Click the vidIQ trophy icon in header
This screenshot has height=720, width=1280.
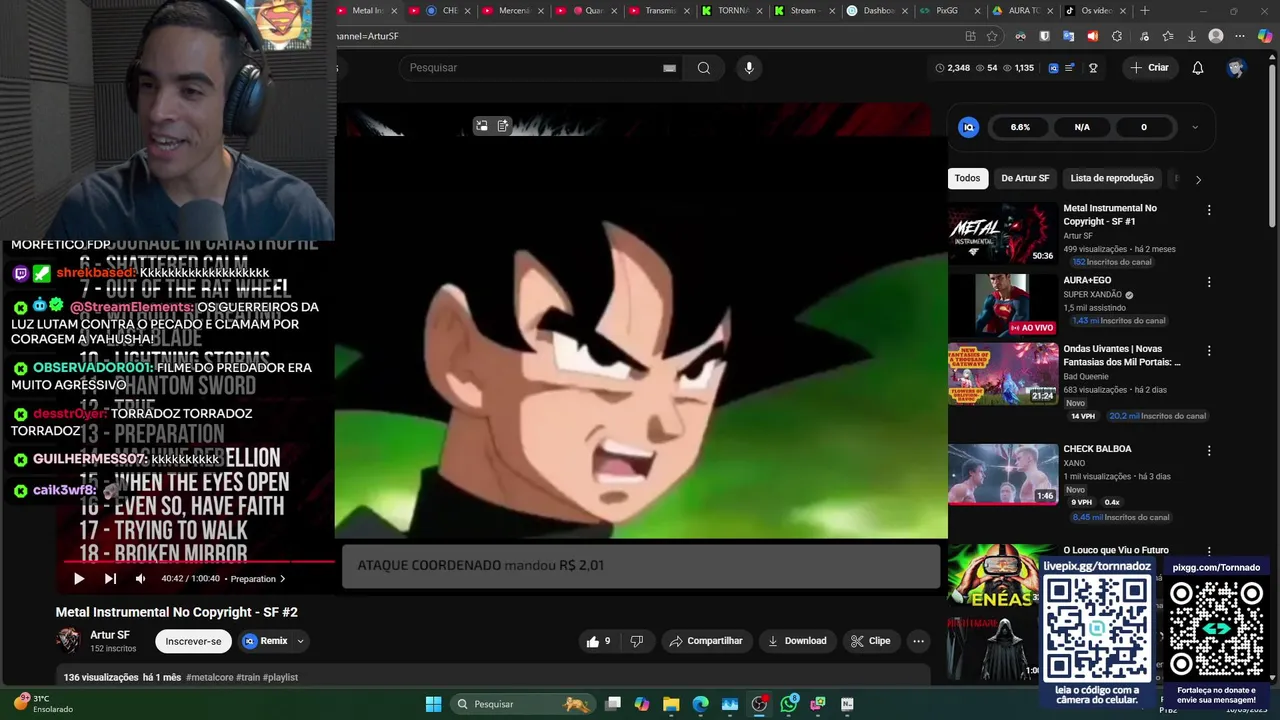[1093, 68]
